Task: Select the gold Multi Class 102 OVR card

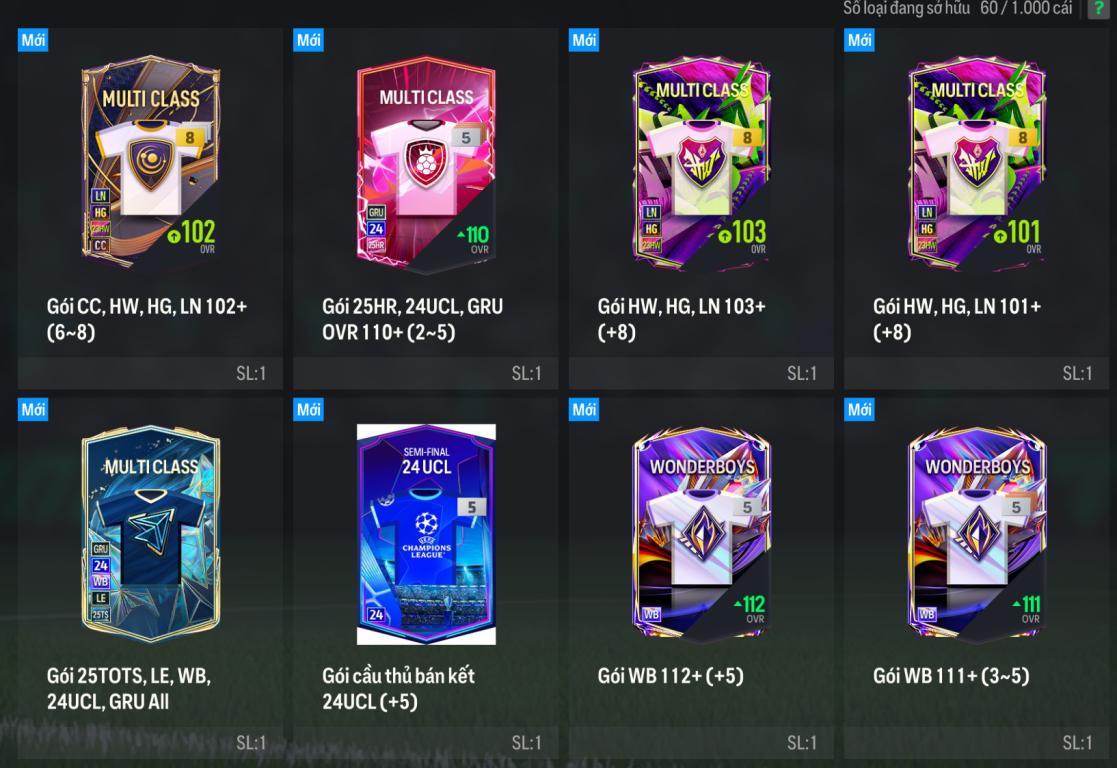Action: [150, 162]
